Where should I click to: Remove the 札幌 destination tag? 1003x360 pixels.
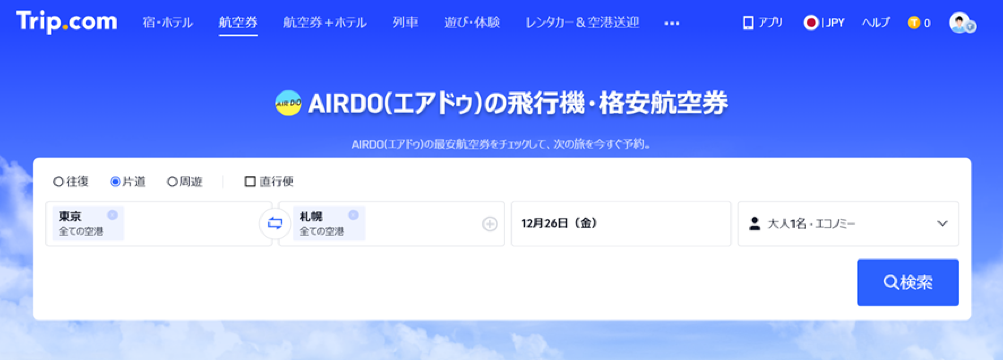click(x=353, y=215)
